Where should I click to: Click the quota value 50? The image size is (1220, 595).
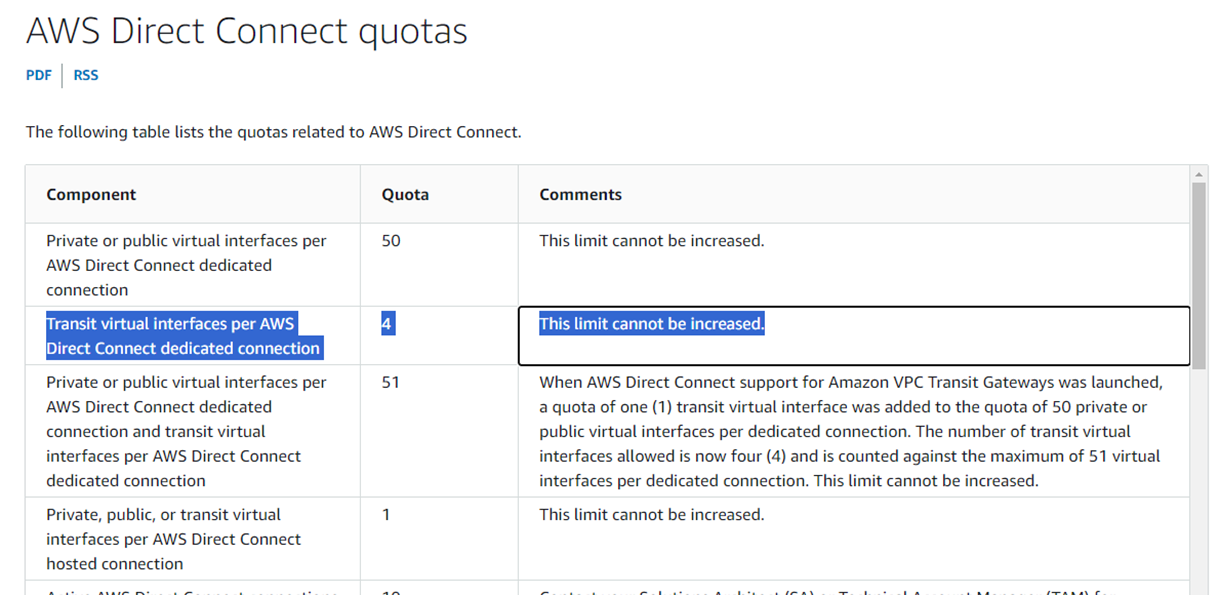point(391,241)
